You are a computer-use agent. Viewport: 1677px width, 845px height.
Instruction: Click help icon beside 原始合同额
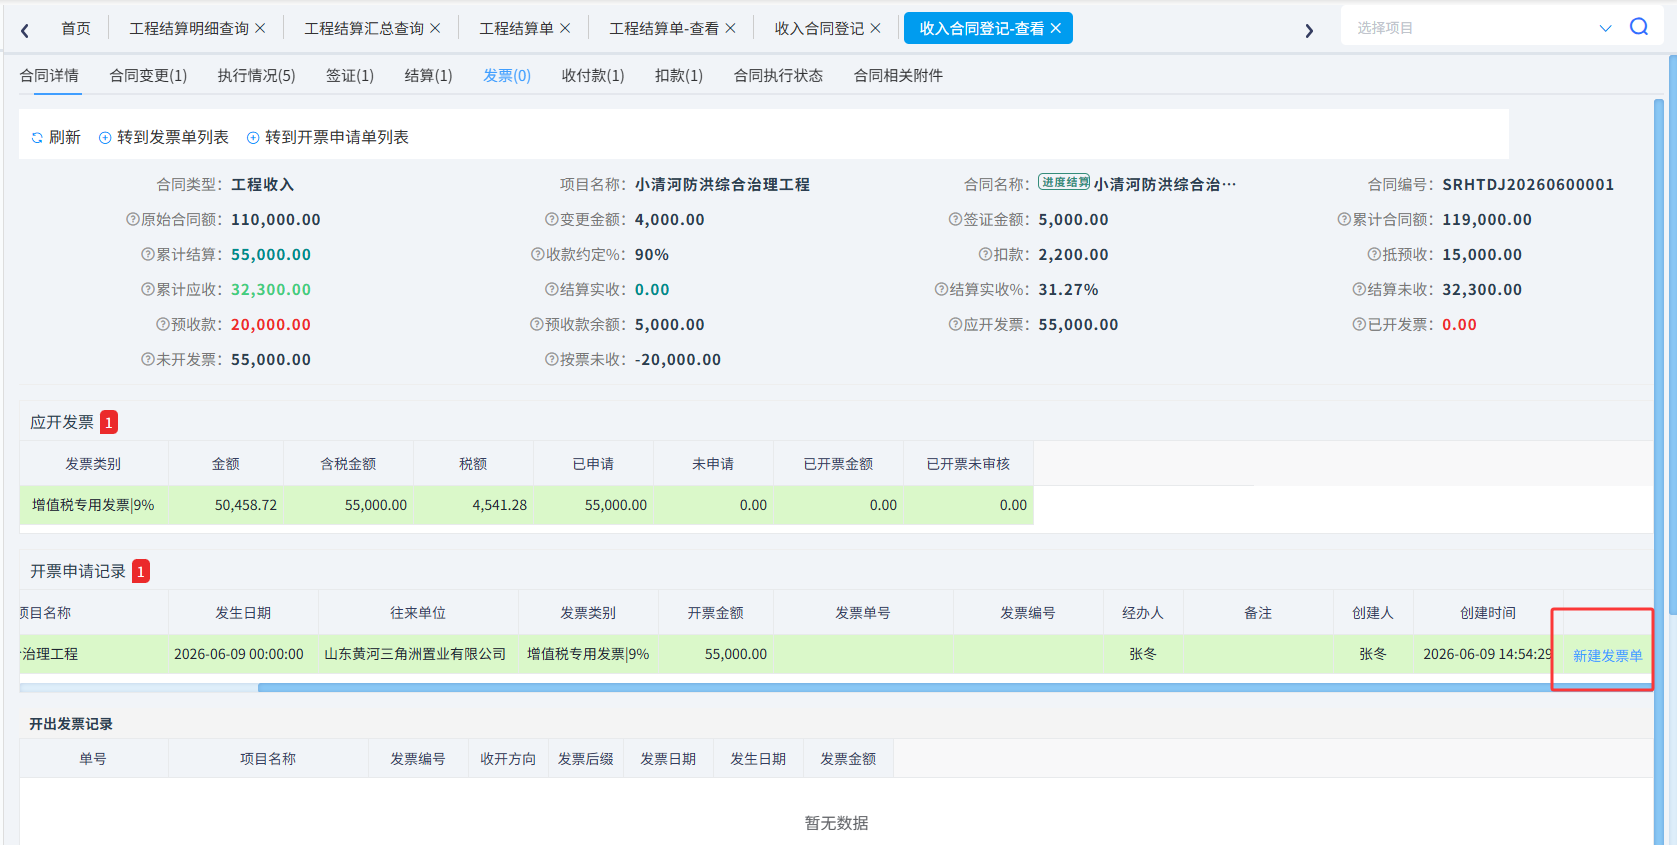(x=133, y=219)
